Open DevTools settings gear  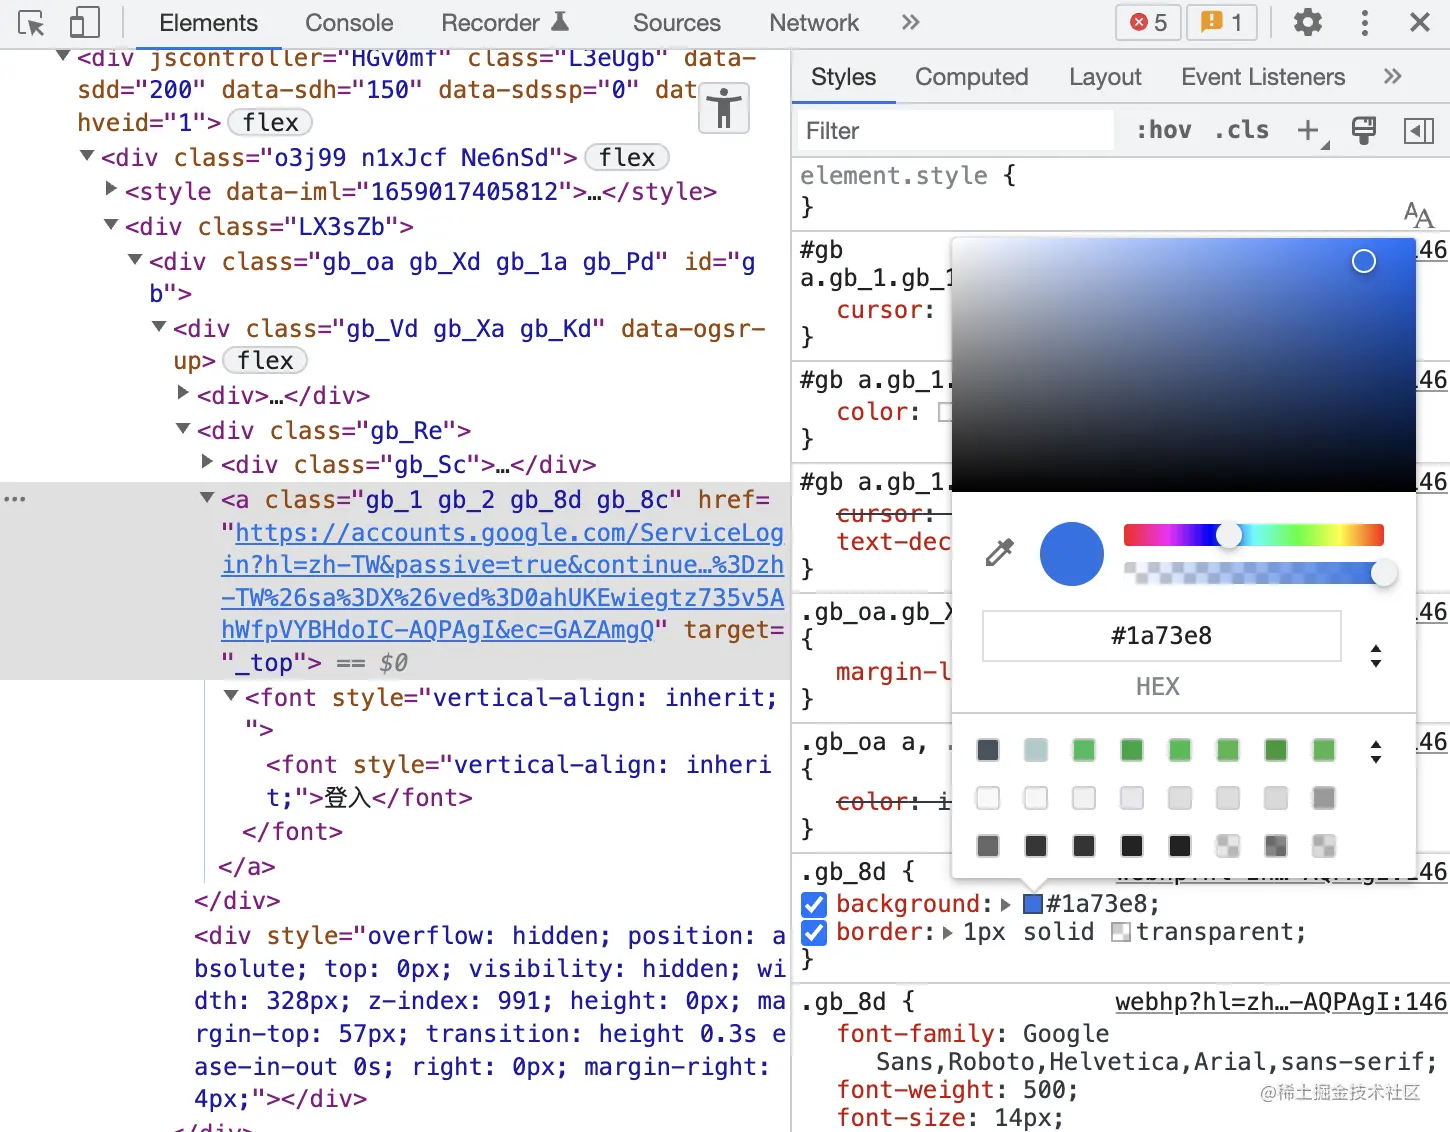tap(1308, 22)
